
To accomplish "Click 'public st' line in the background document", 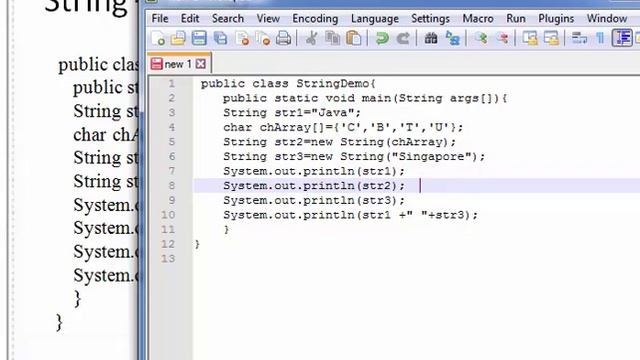I will tap(106, 88).
